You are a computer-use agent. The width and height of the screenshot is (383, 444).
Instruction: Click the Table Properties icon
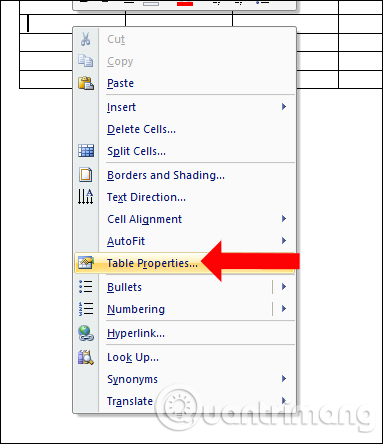click(85, 263)
